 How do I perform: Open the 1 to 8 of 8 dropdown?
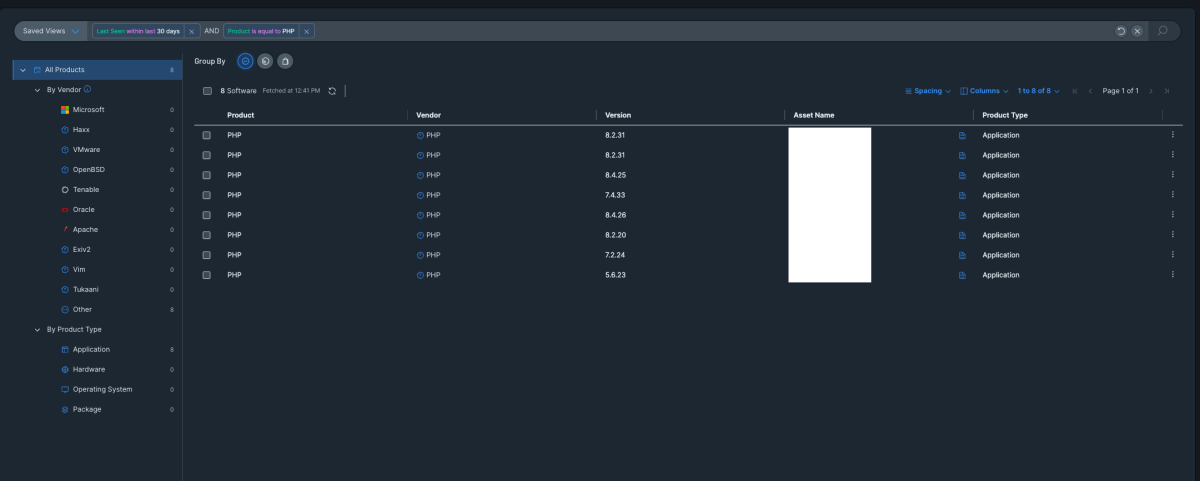pyautogui.click(x=1038, y=91)
